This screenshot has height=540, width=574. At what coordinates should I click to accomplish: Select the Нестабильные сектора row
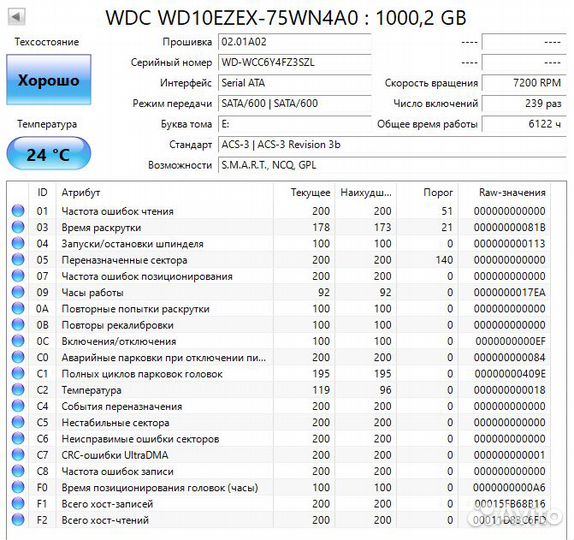279,422
